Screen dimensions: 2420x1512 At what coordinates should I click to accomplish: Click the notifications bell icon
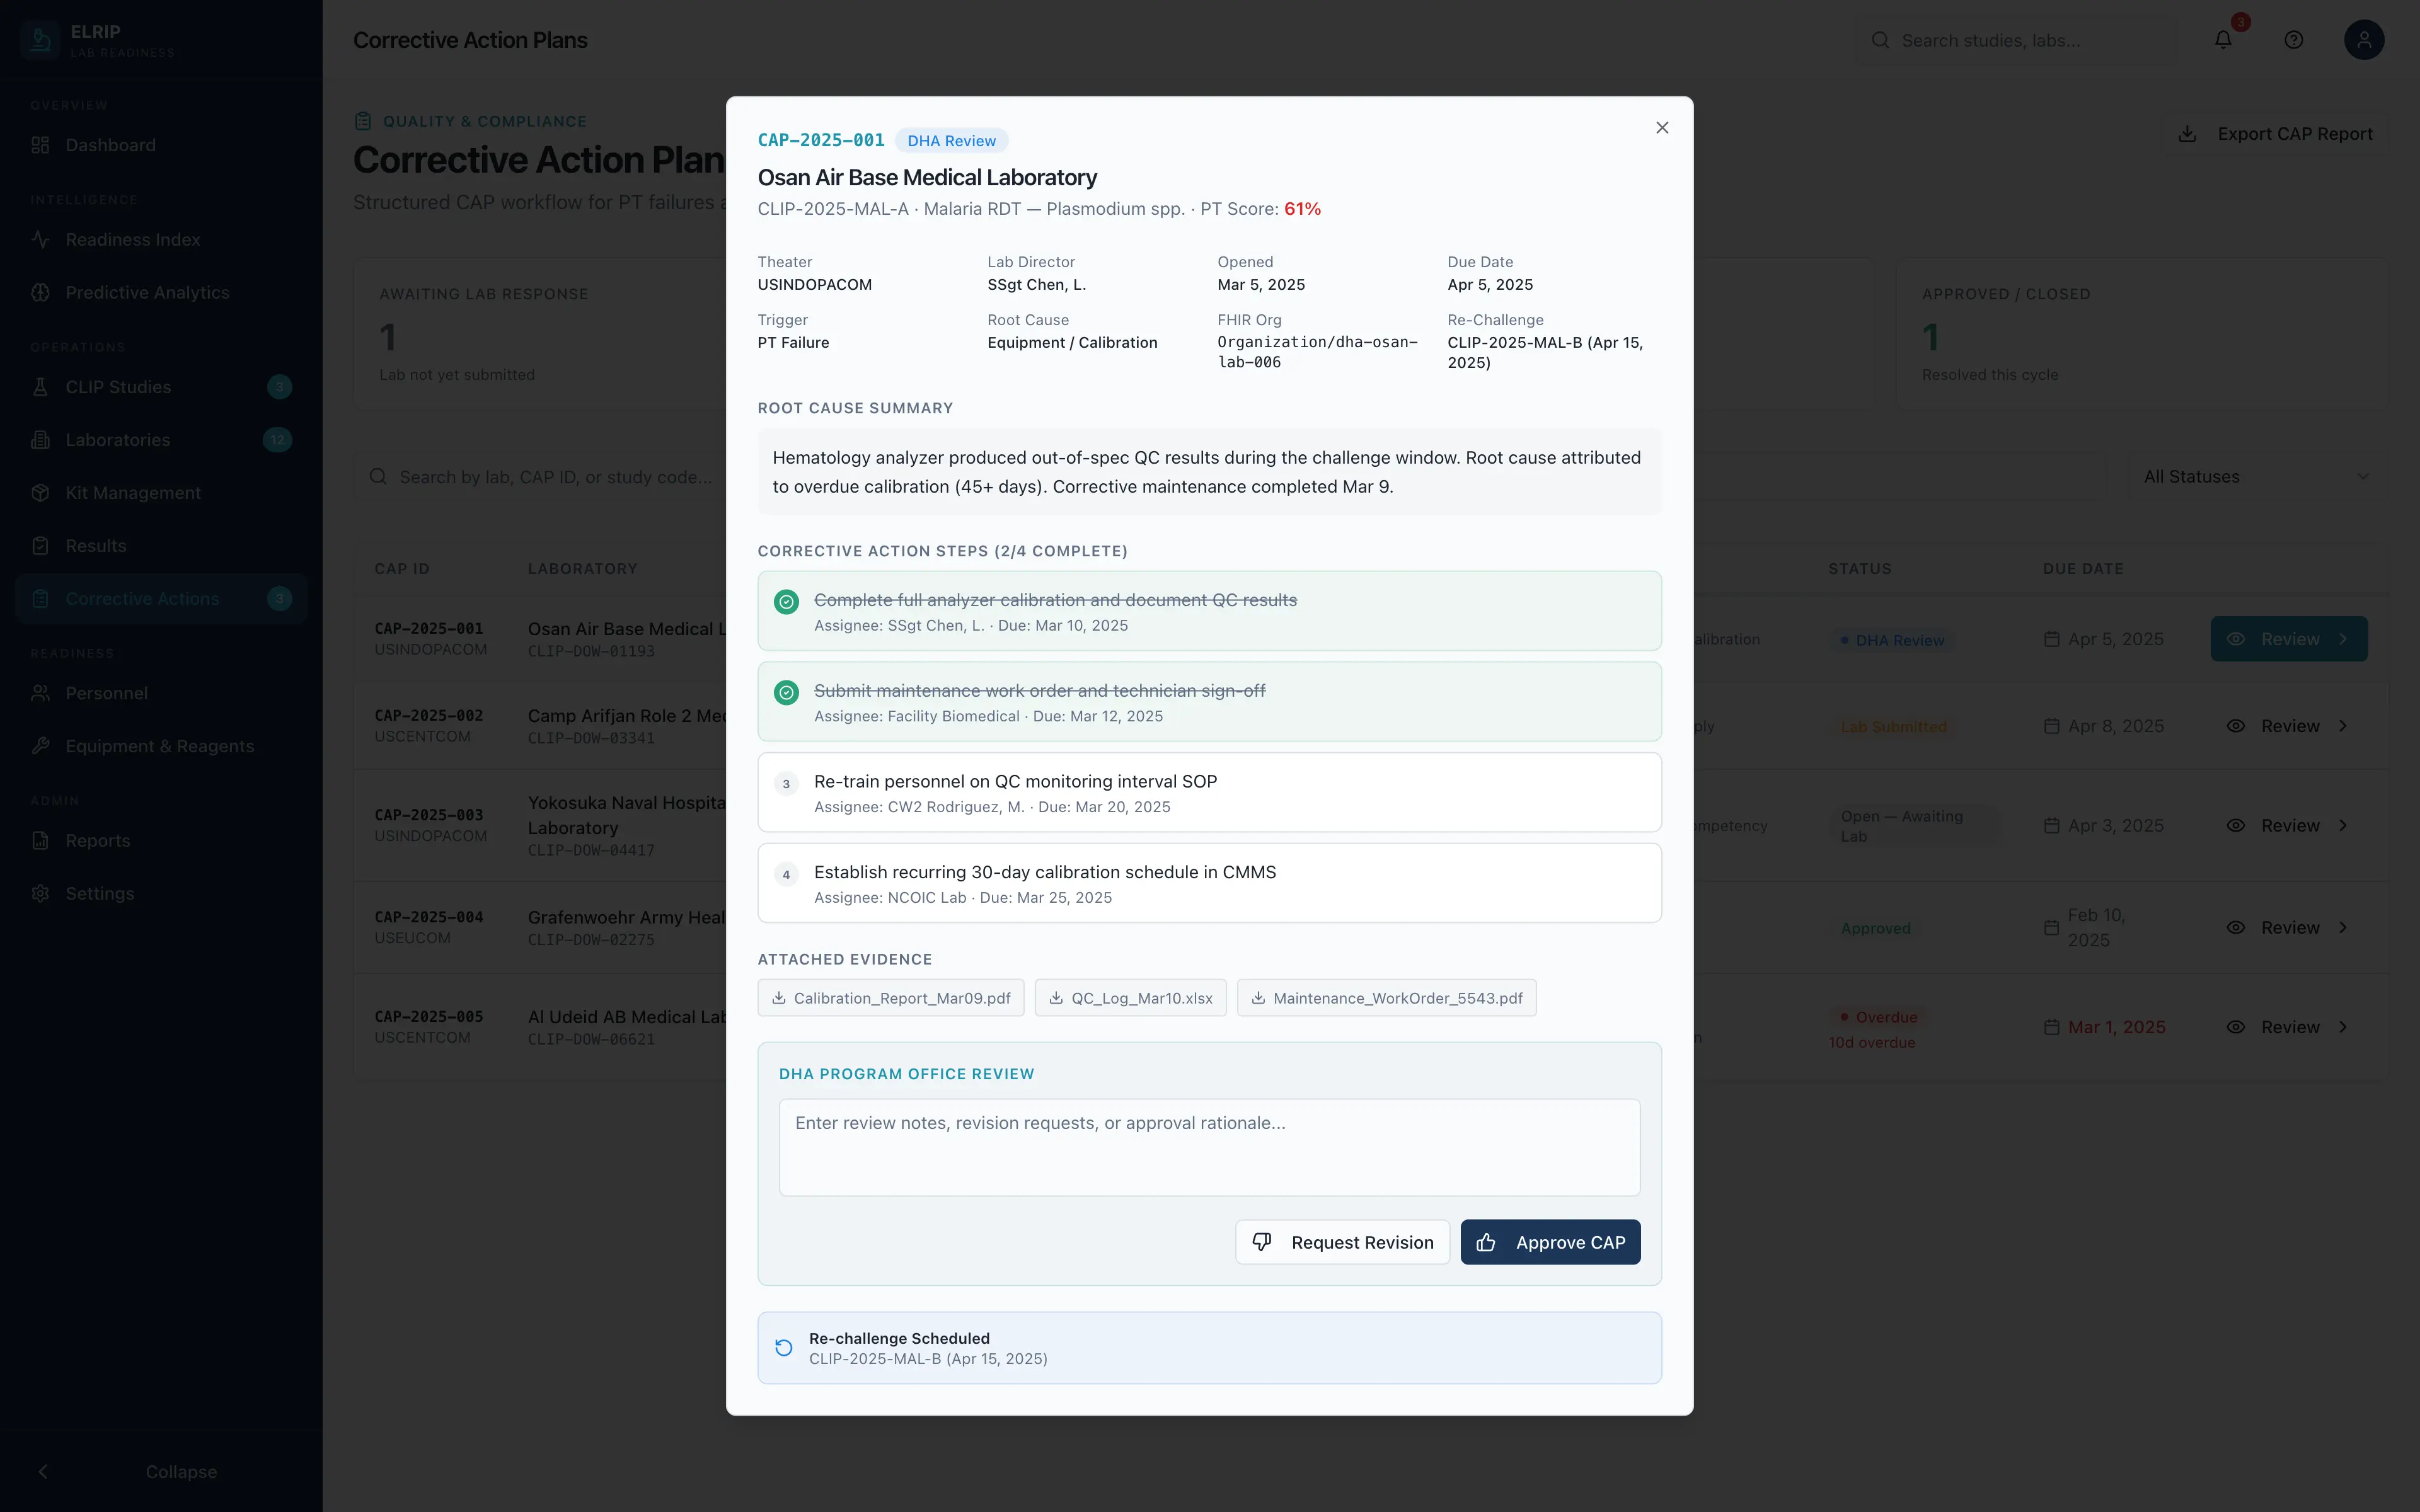click(x=2222, y=40)
